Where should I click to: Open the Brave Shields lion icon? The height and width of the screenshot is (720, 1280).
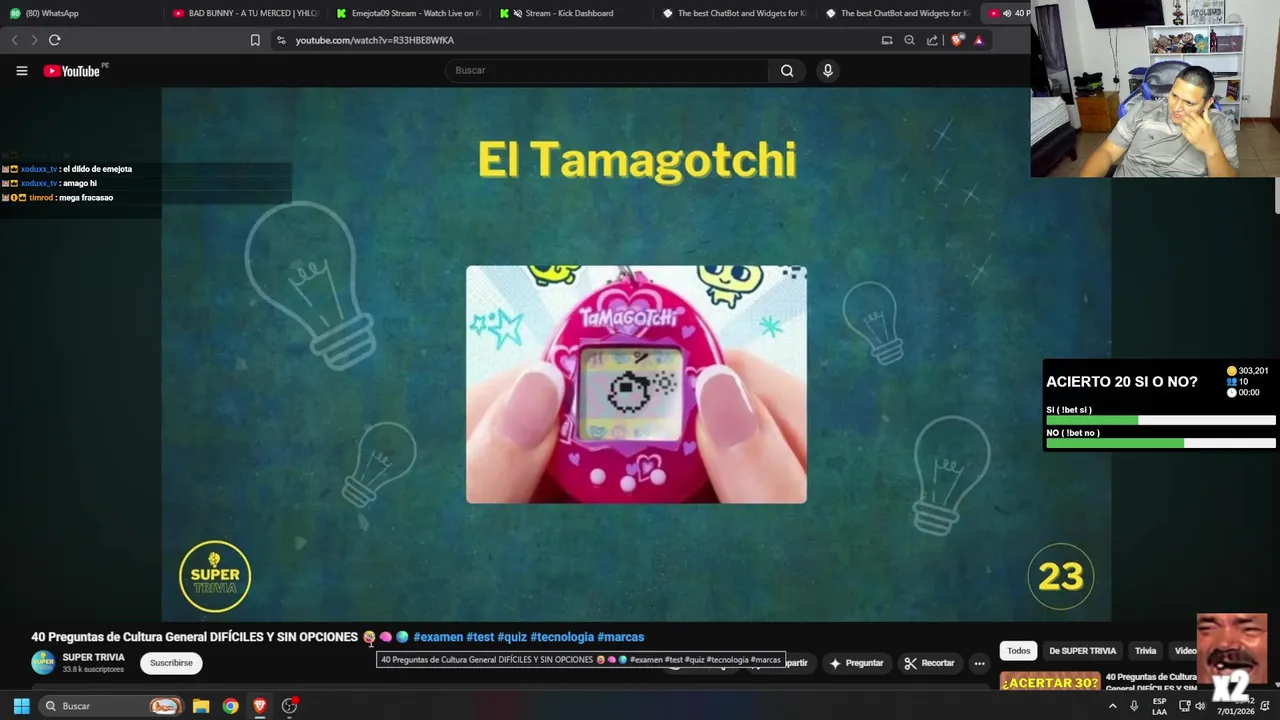tap(957, 40)
